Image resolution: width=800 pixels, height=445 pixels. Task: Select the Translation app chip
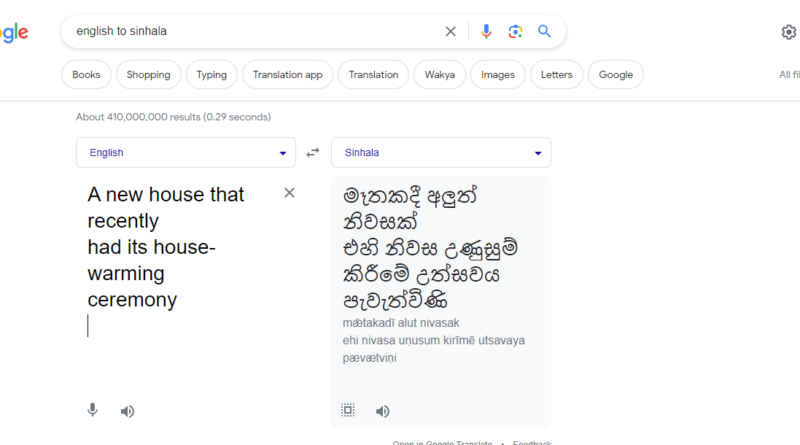(x=288, y=75)
